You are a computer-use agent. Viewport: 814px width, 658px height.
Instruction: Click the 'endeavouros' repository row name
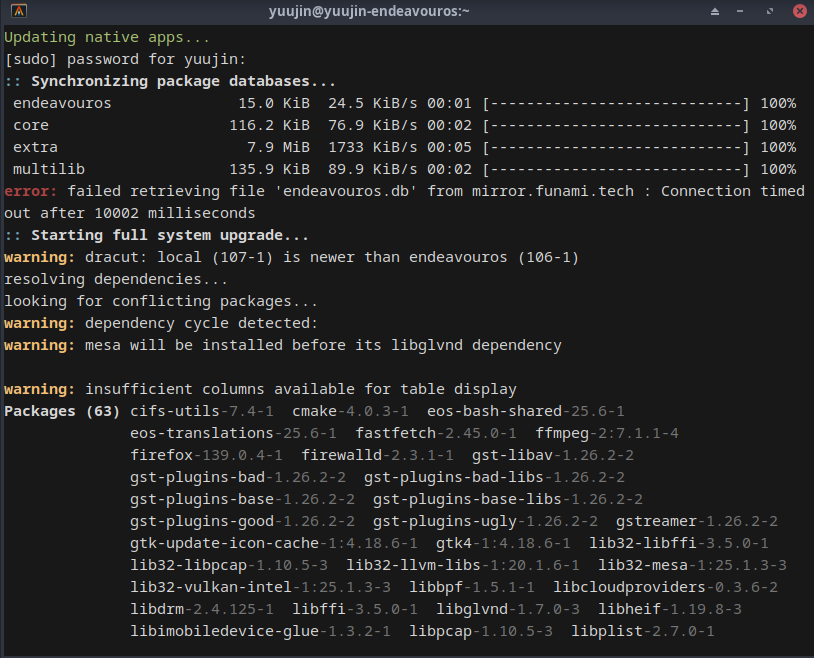(x=62, y=103)
